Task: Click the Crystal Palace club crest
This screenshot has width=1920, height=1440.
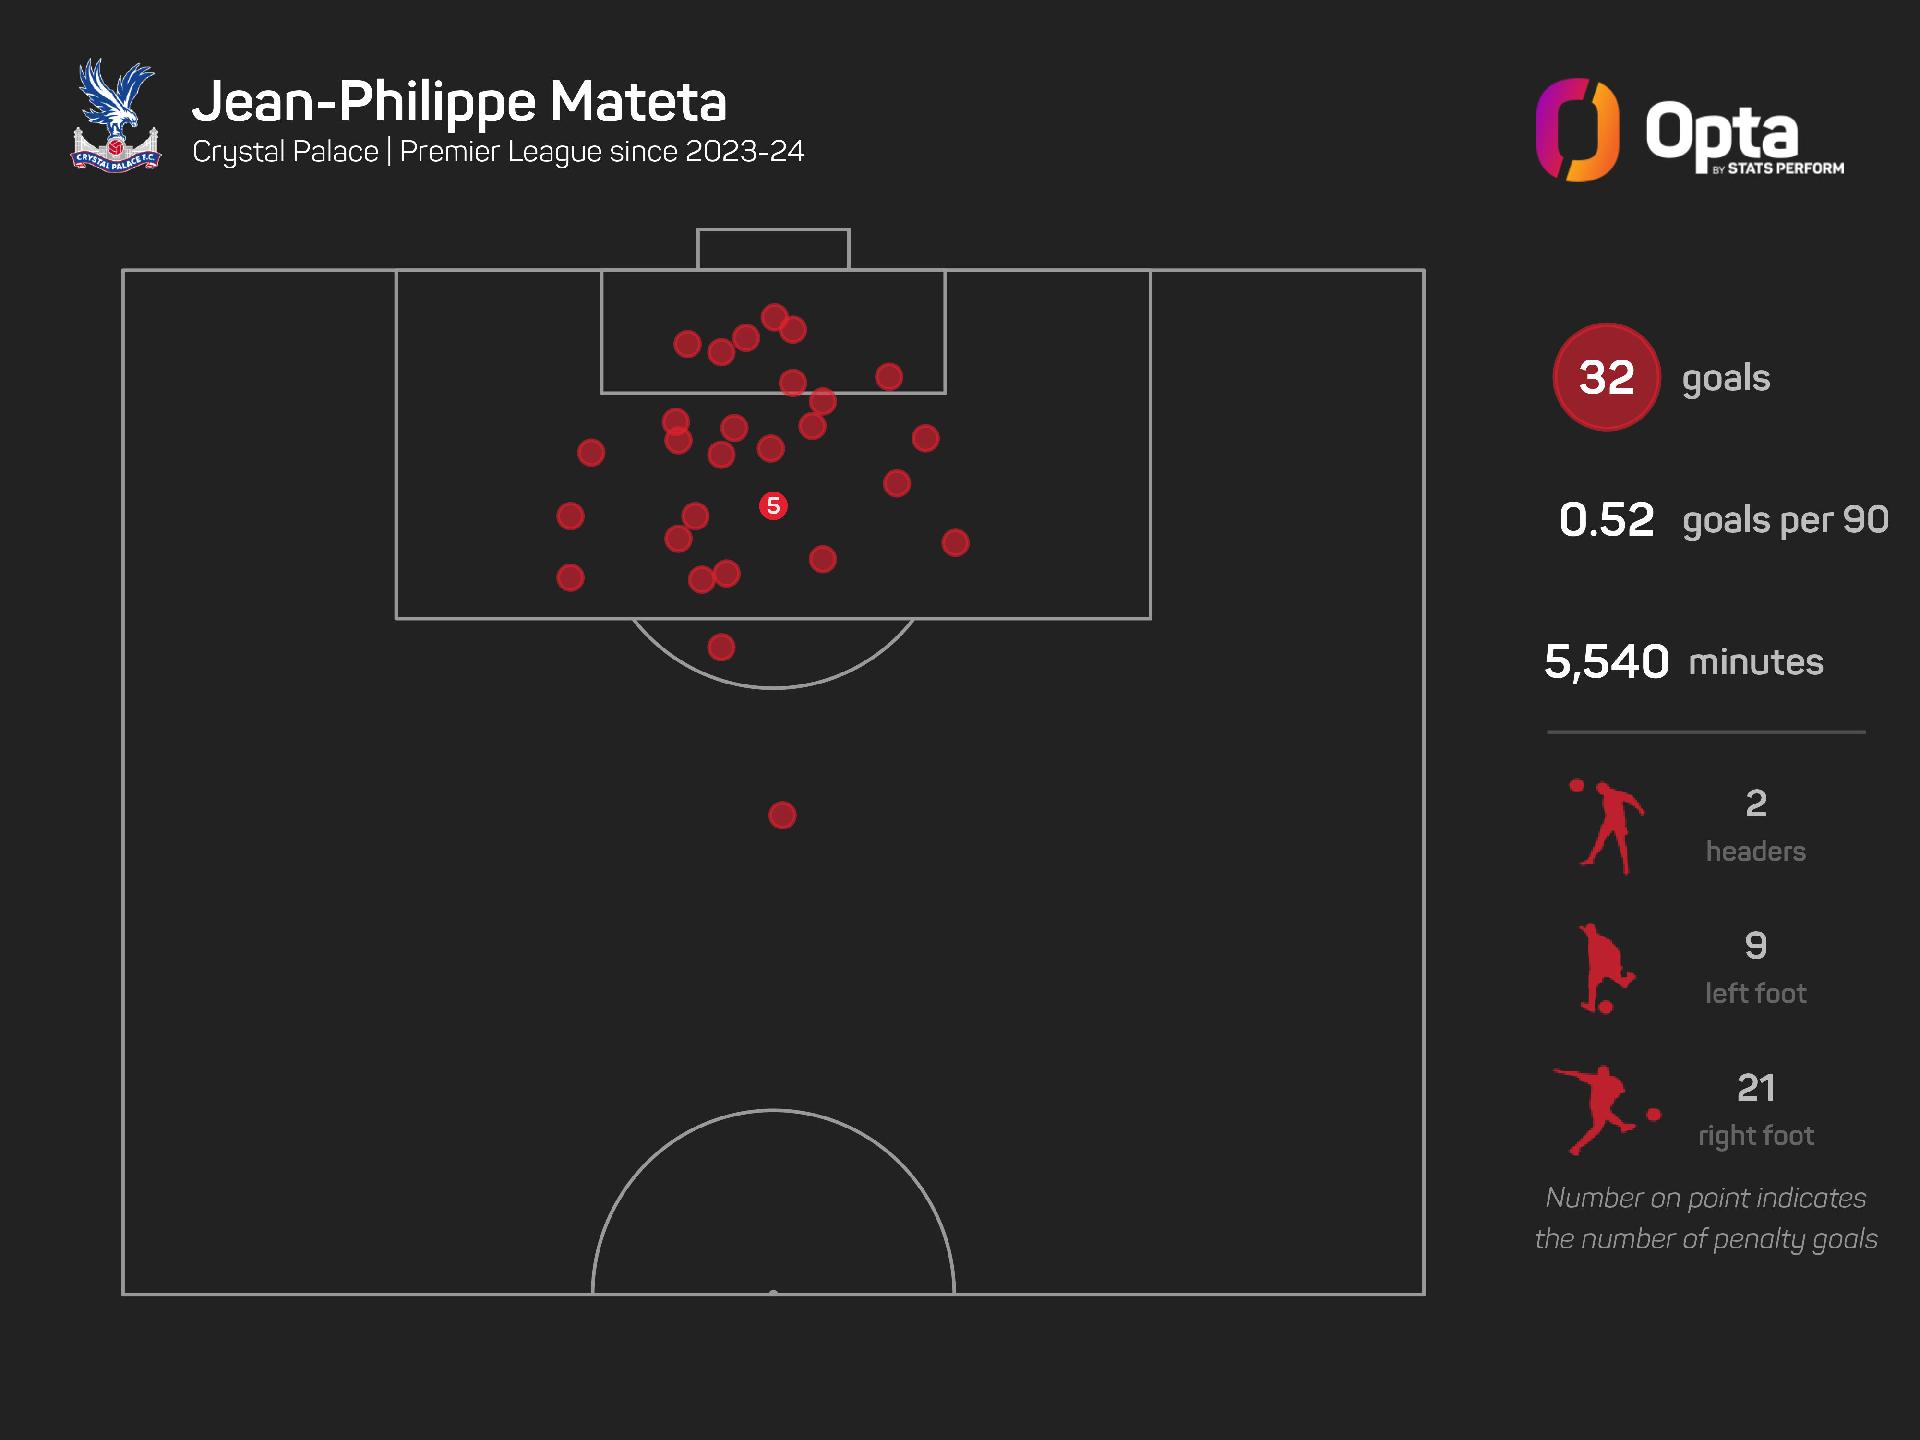Action: (x=116, y=115)
